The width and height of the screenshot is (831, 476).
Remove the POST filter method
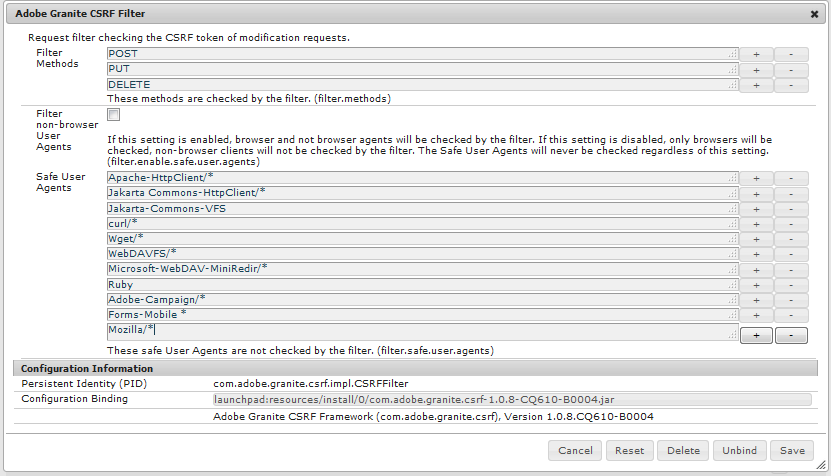click(791, 54)
